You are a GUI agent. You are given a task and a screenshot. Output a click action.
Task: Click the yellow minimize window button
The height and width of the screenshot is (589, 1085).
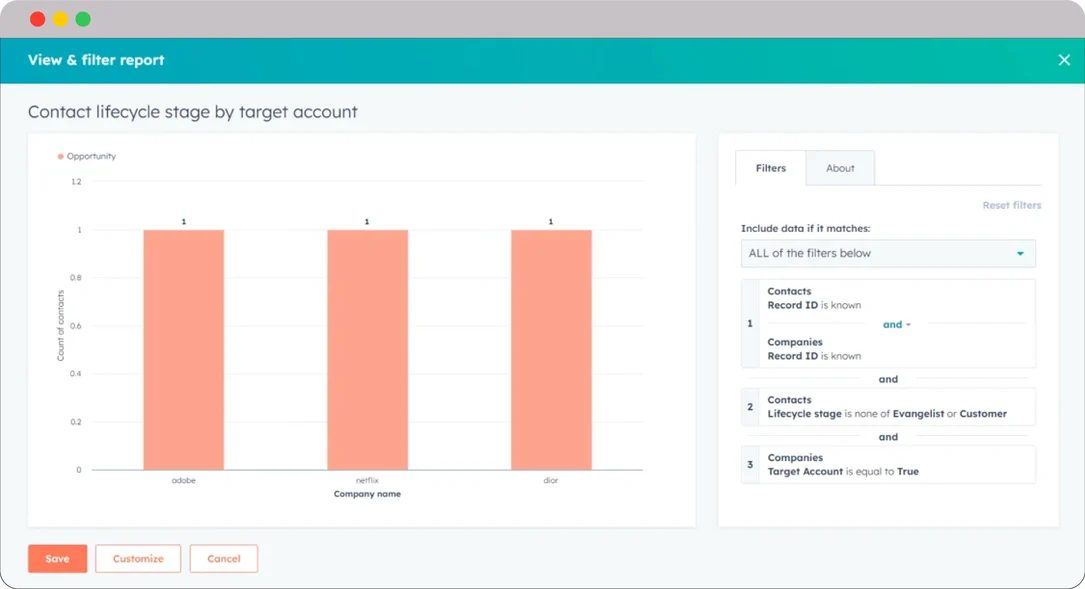[60, 19]
